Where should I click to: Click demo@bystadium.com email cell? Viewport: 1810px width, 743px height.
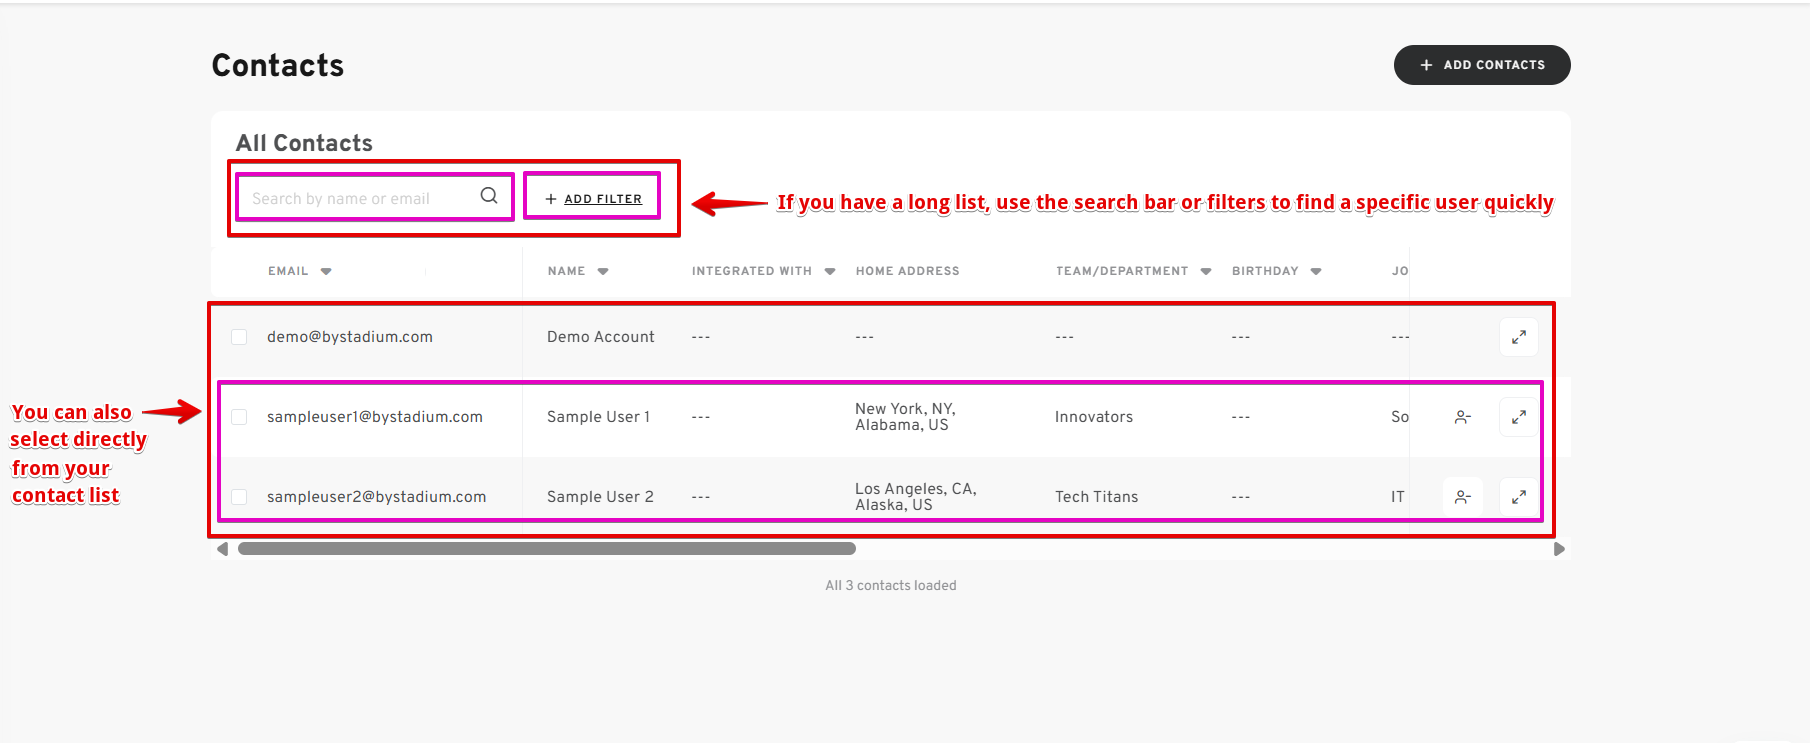350,337
